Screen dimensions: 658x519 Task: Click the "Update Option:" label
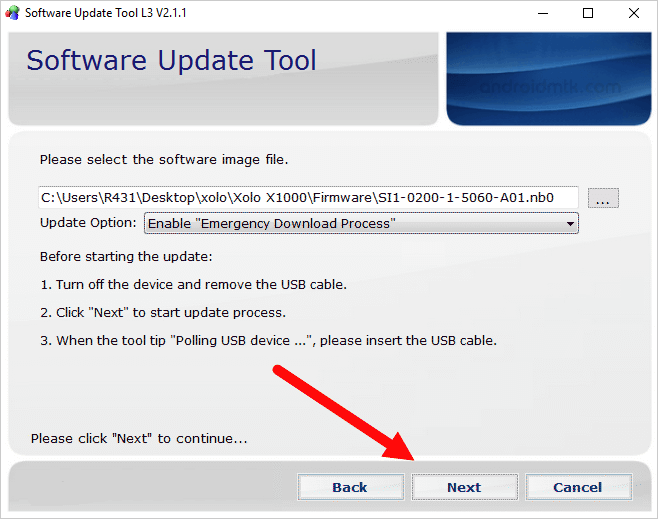87,222
